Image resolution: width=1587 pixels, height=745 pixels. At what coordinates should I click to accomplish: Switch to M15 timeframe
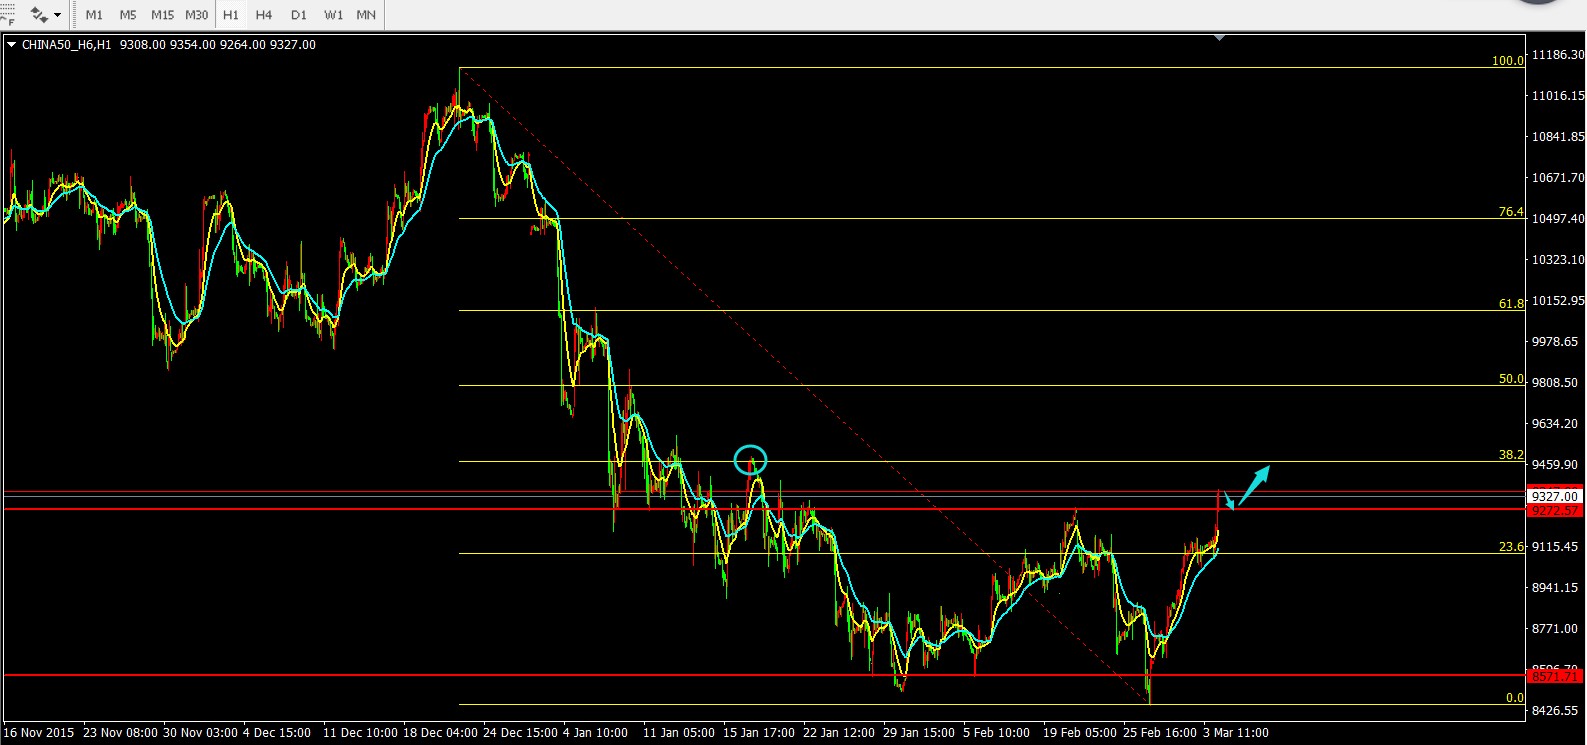(x=162, y=15)
